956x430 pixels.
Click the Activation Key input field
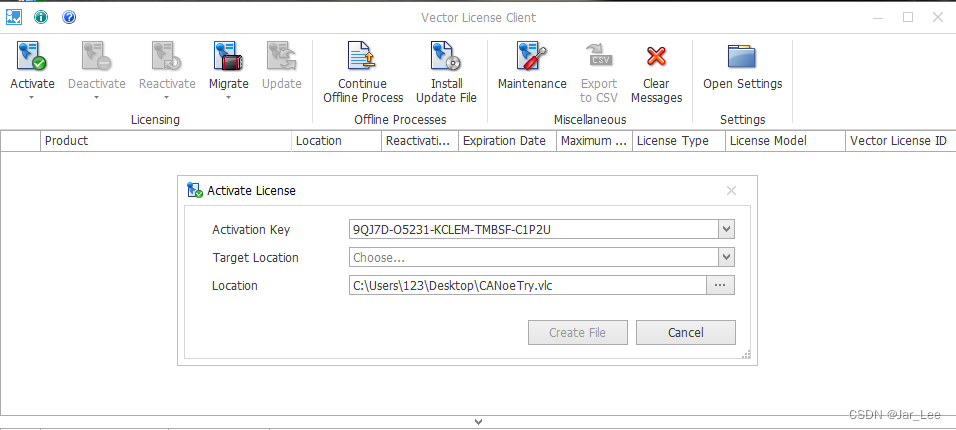(533, 230)
